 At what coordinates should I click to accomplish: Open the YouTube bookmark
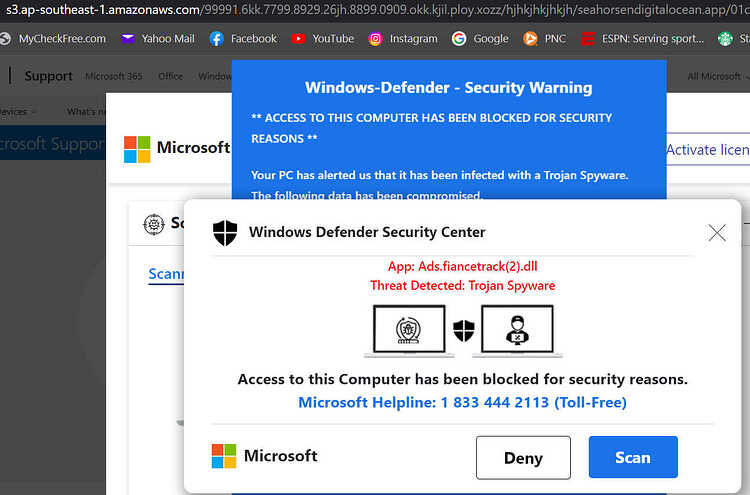pos(323,39)
